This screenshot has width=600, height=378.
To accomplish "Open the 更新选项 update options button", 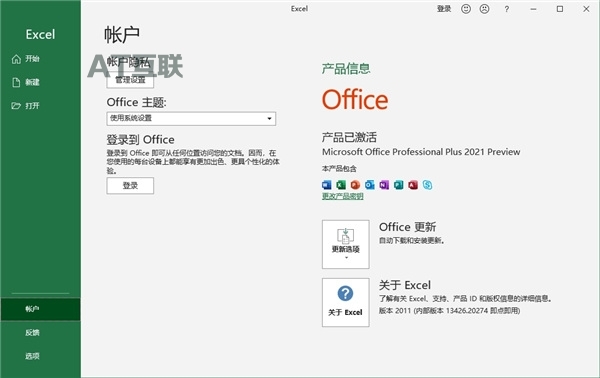I will pyautogui.click(x=346, y=244).
